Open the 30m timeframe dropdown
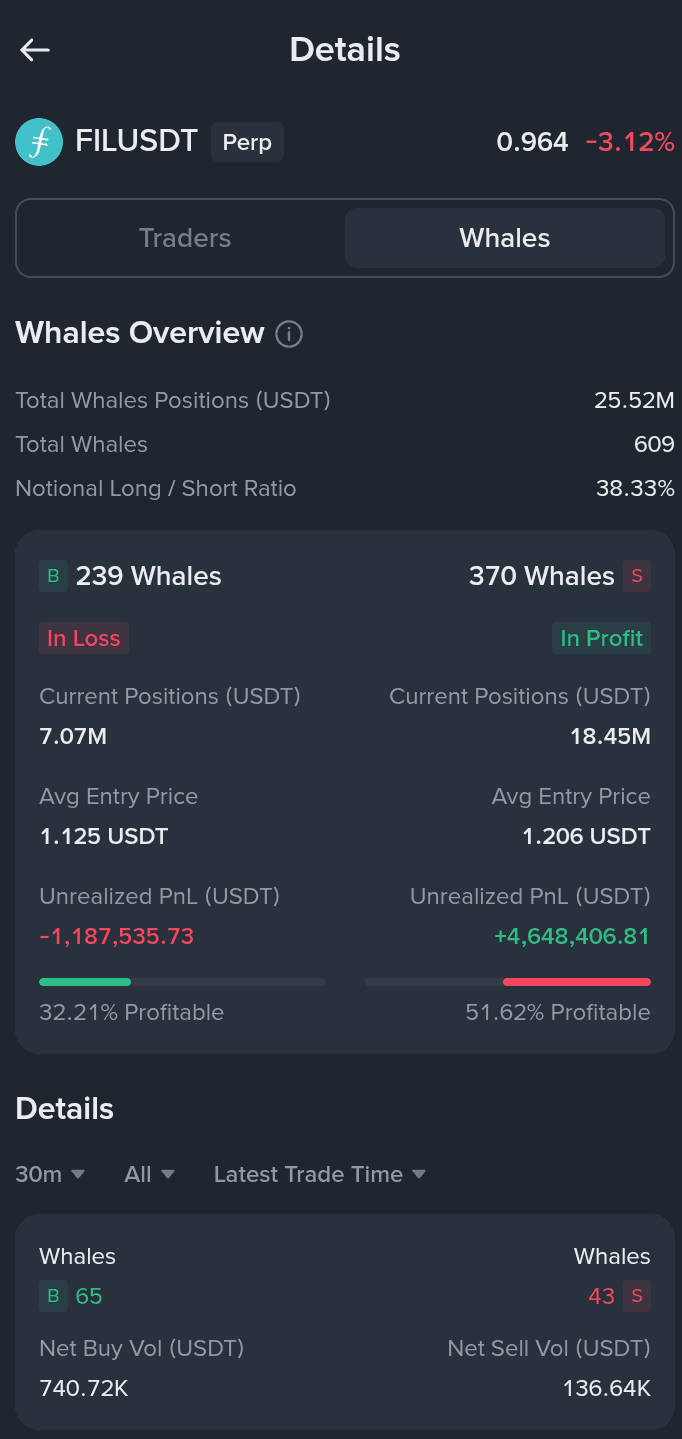The image size is (682, 1439). (50, 1174)
